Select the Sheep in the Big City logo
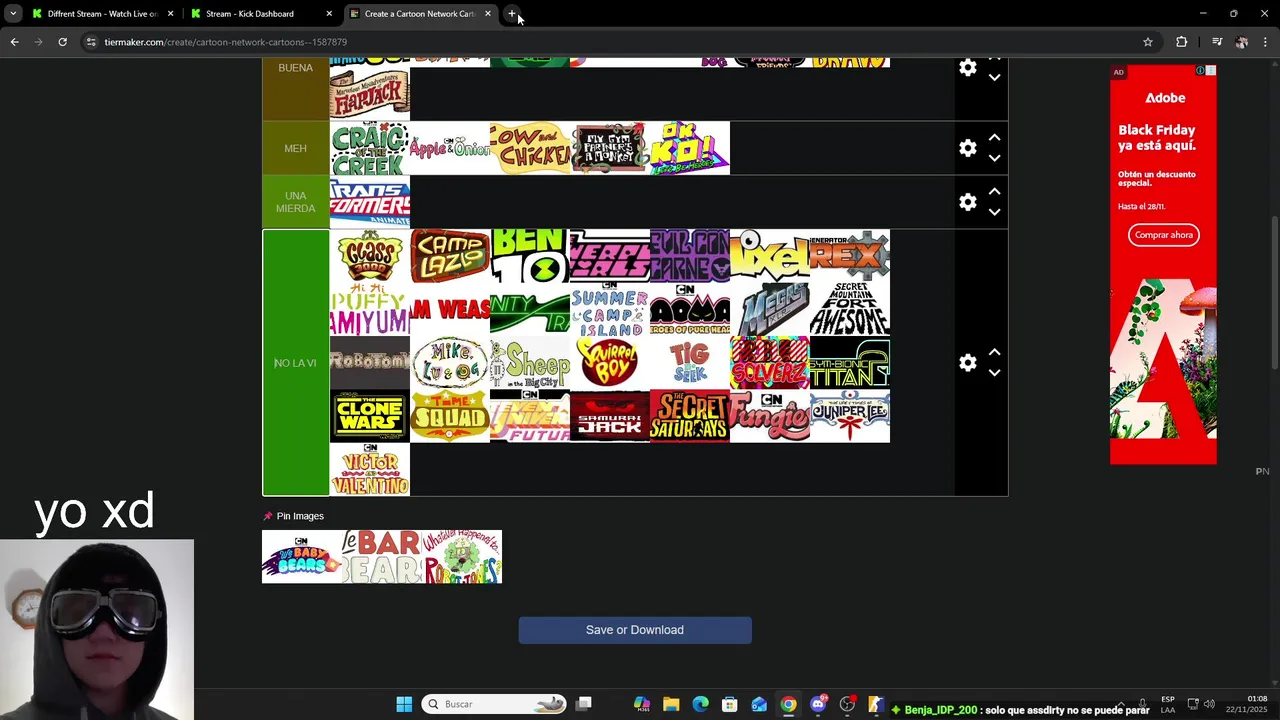Screen dimensions: 1280x720 [x=530, y=362]
